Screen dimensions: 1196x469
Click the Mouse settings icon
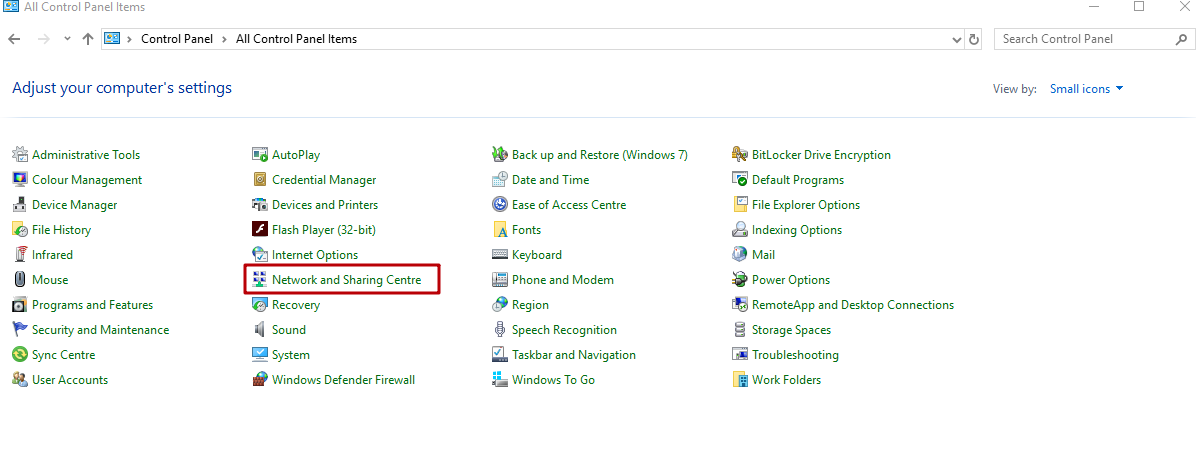20,280
